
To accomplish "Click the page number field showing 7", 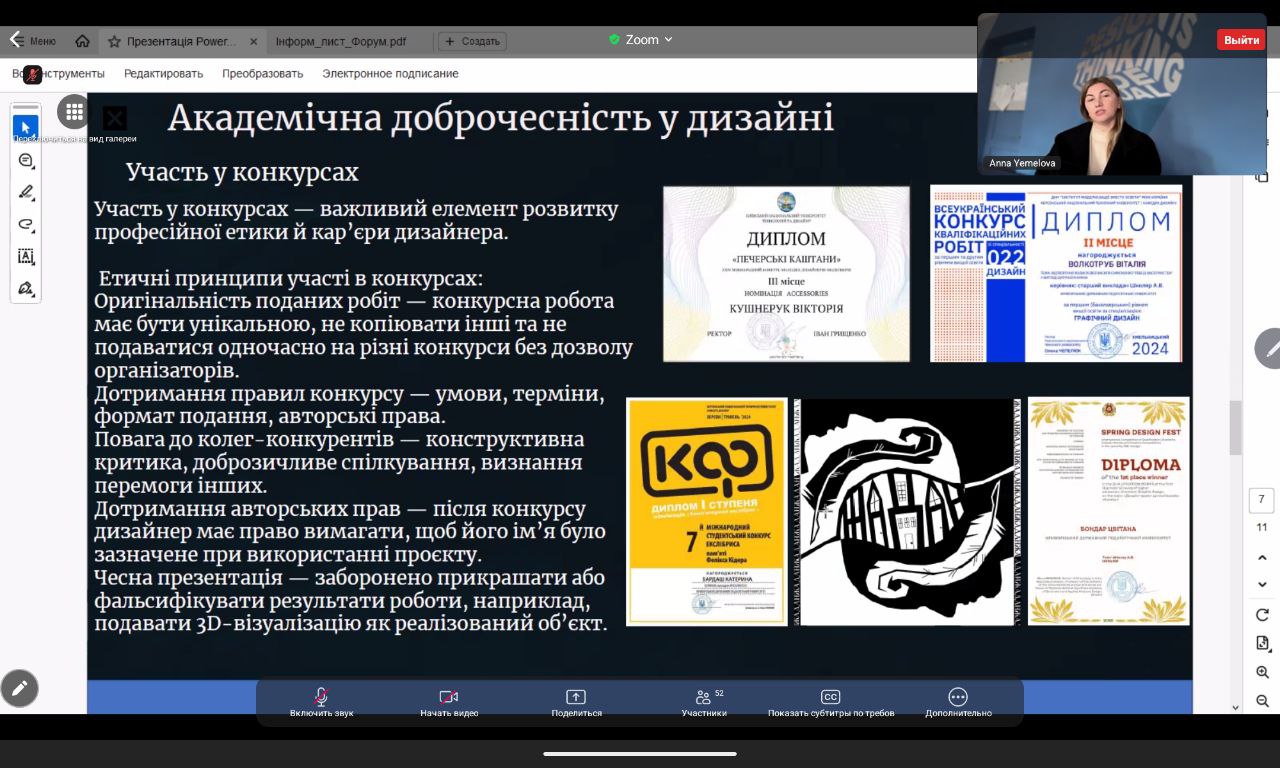I will (1260, 498).
